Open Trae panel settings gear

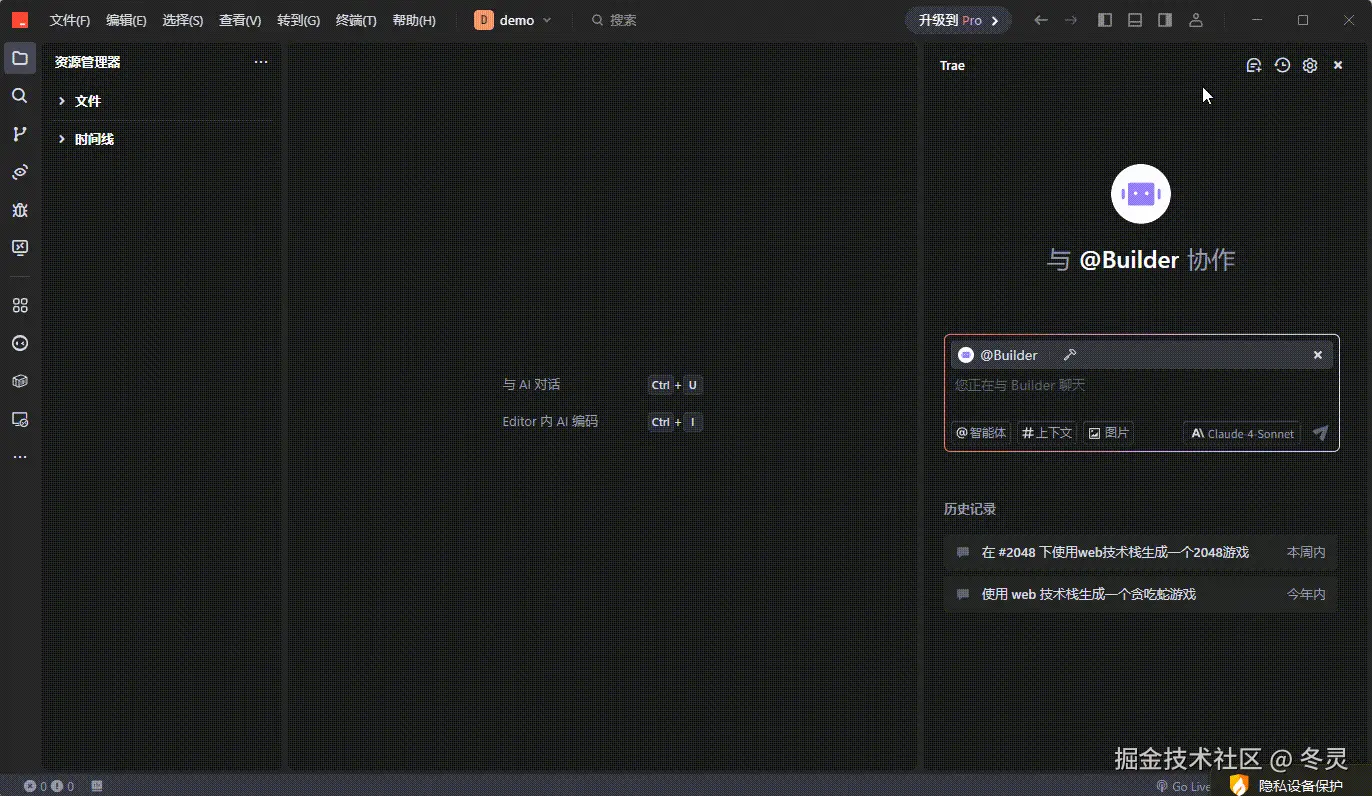click(1310, 65)
